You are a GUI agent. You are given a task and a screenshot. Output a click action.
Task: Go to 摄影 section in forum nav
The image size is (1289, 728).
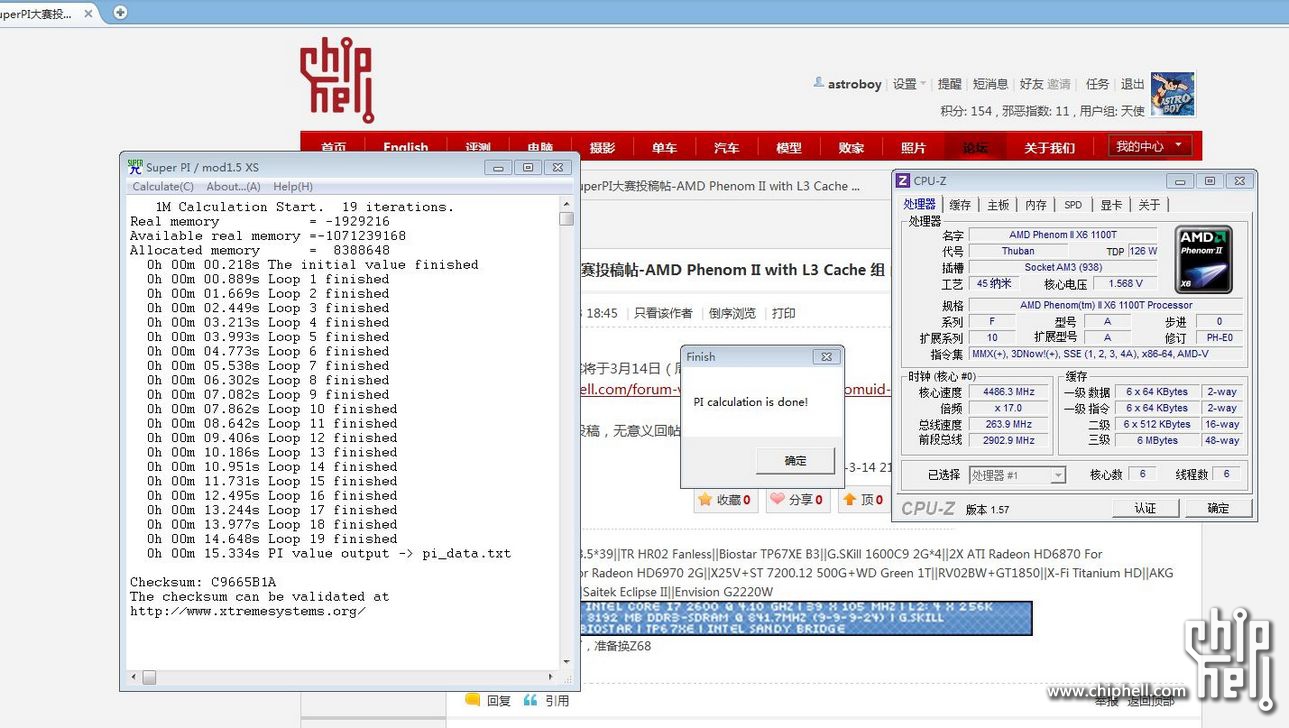(602, 148)
